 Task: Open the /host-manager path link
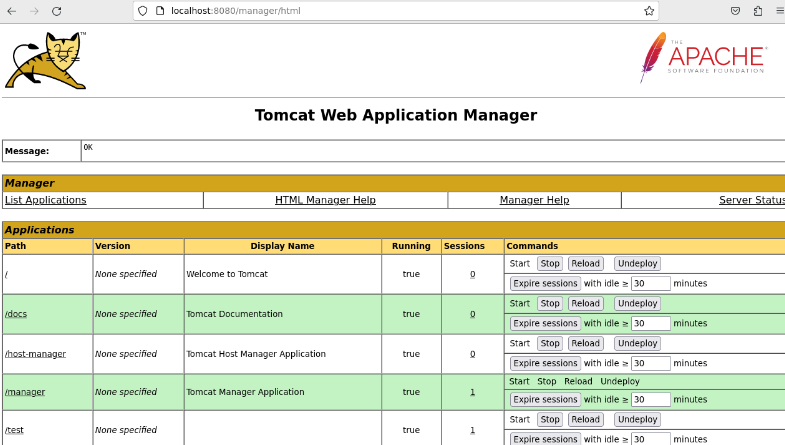(36, 354)
